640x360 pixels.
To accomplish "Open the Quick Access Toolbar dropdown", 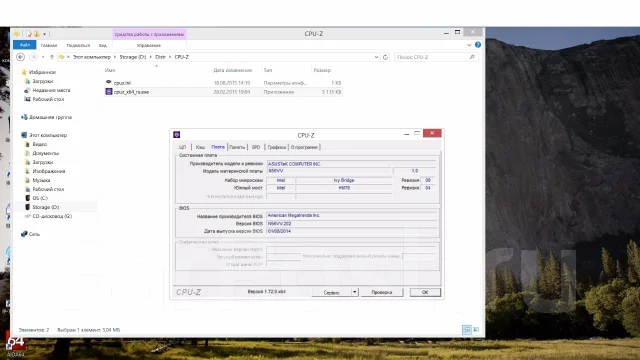I will pos(44,34).
